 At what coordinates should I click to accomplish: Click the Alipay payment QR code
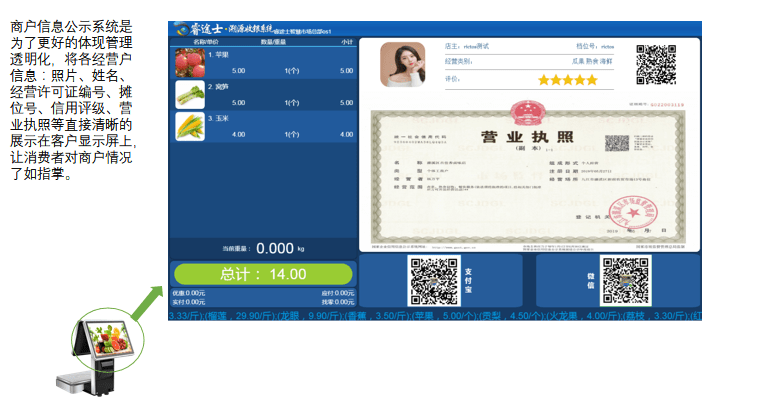(x=434, y=281)
